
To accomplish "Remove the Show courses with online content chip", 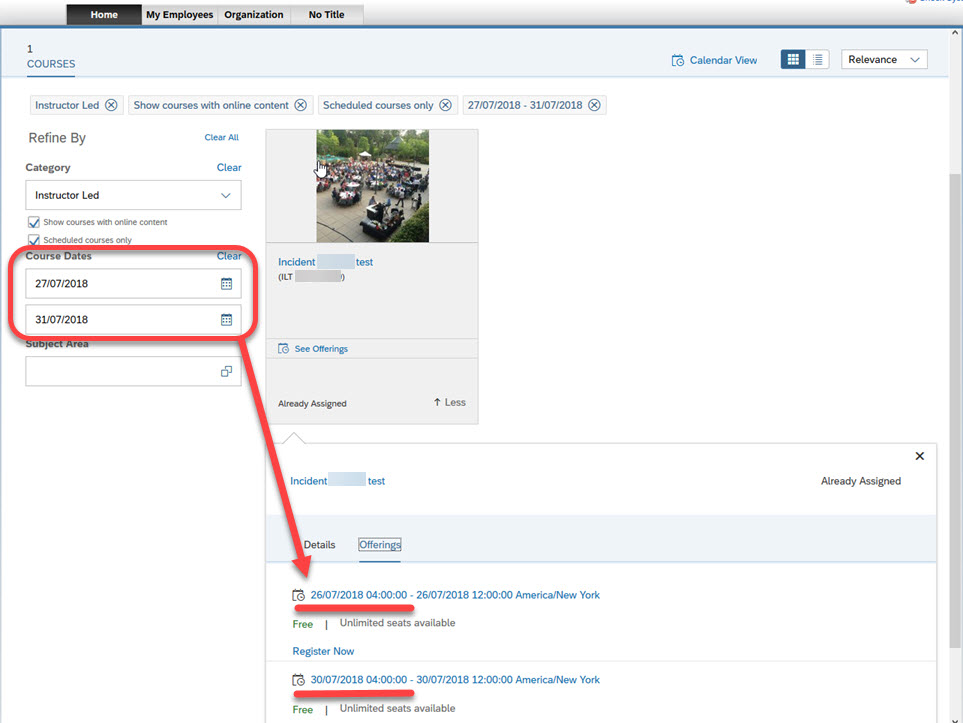I will pos(300,105).
